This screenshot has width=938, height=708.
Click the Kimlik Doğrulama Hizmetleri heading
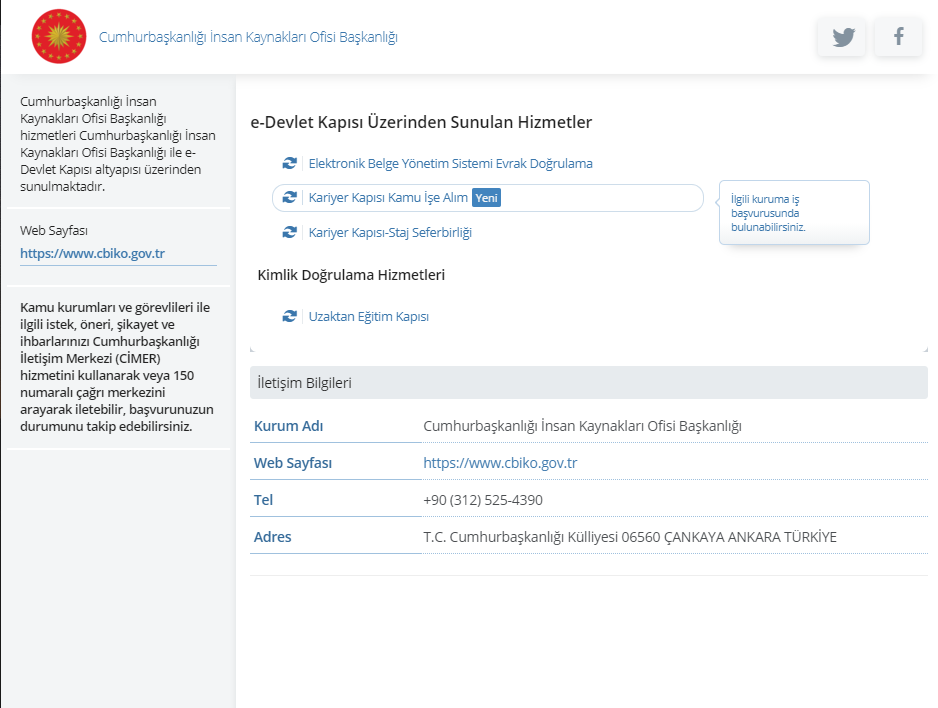tap(351, 274)
